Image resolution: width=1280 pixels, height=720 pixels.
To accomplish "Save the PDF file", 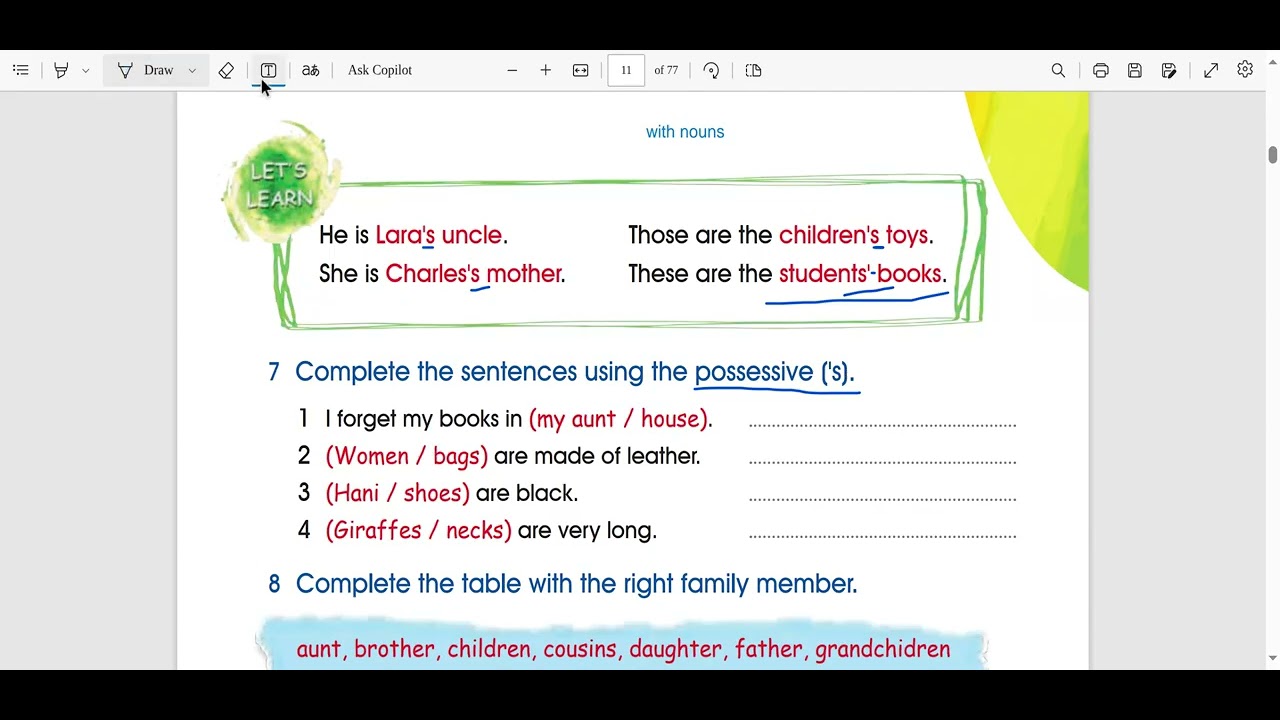I will click(1135, 70).
